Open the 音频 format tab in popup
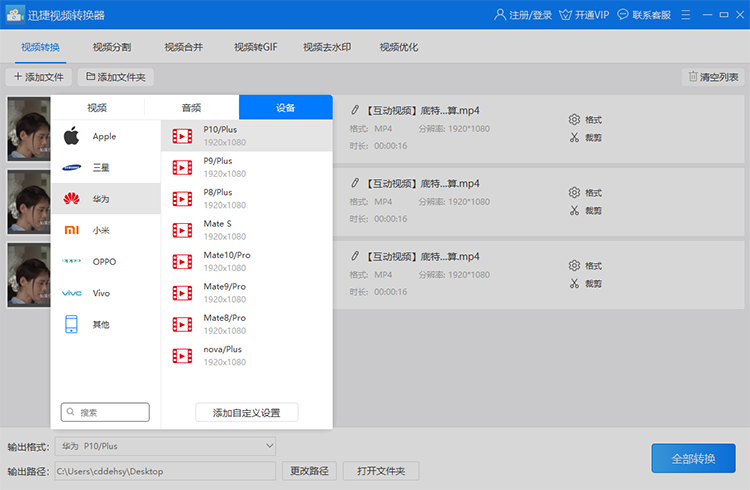 [191, 108]
